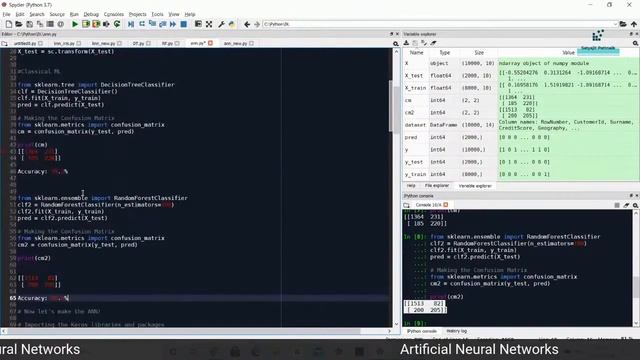Open the View menu
The height and width of the screenshot is (360, 640).
(174, 14)
